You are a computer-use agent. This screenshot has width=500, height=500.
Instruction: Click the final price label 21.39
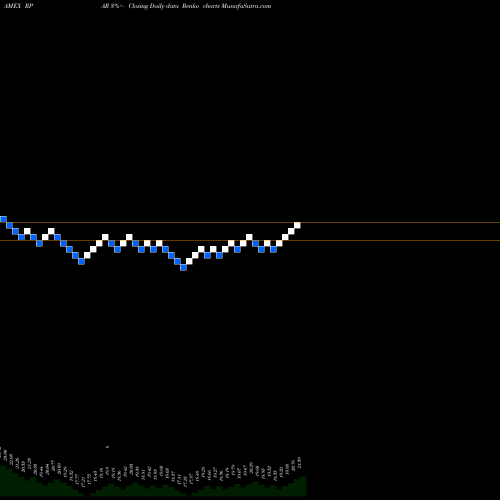[299, 462]
